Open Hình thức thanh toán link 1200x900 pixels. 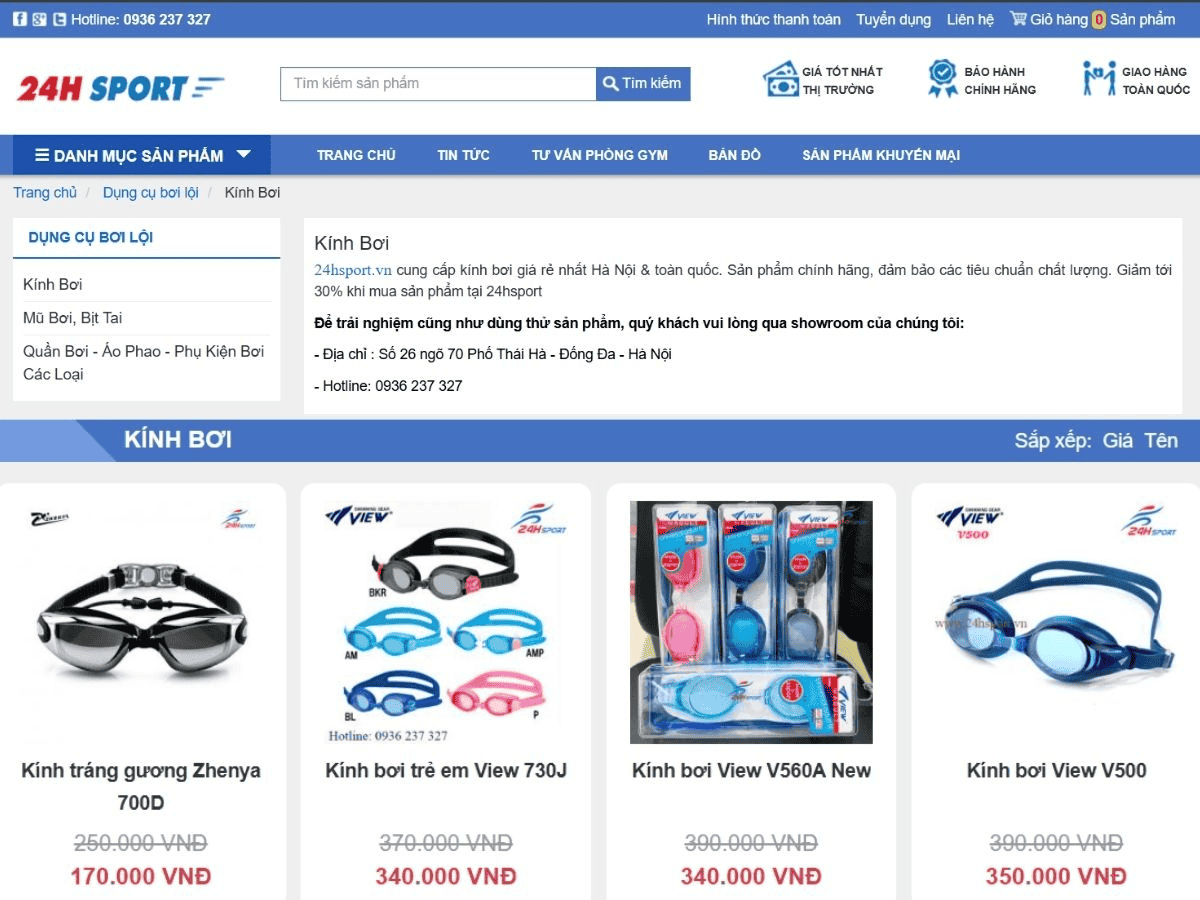[x=774, y=19]
